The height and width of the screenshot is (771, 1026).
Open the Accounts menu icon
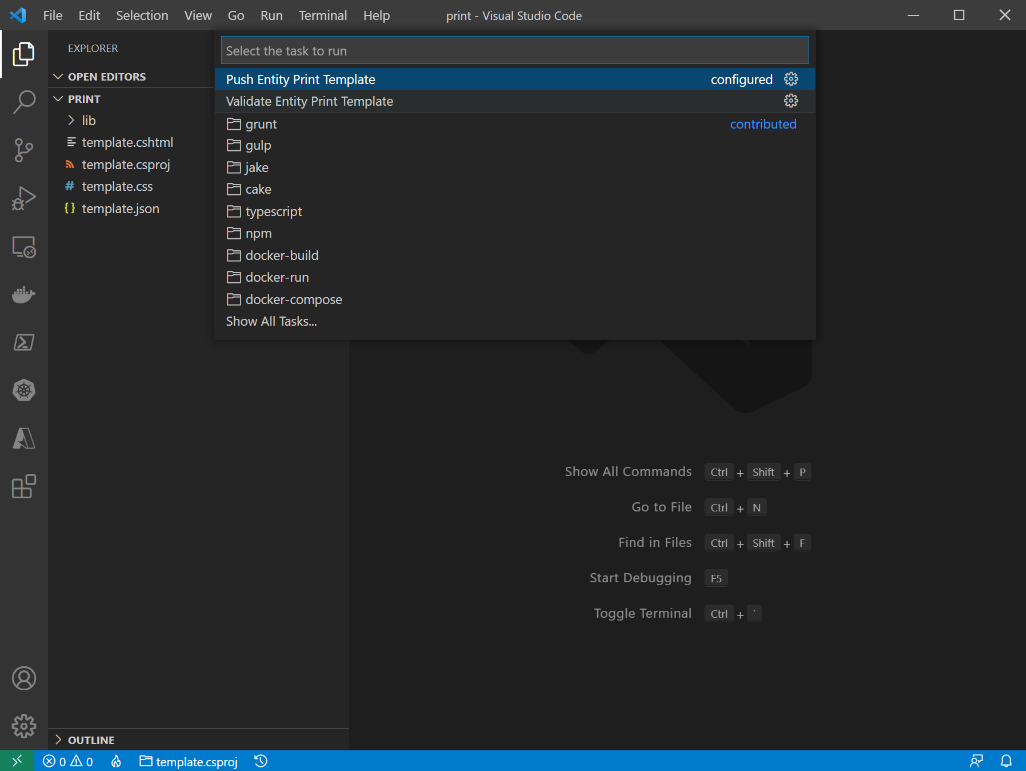[x=24, y=678]
